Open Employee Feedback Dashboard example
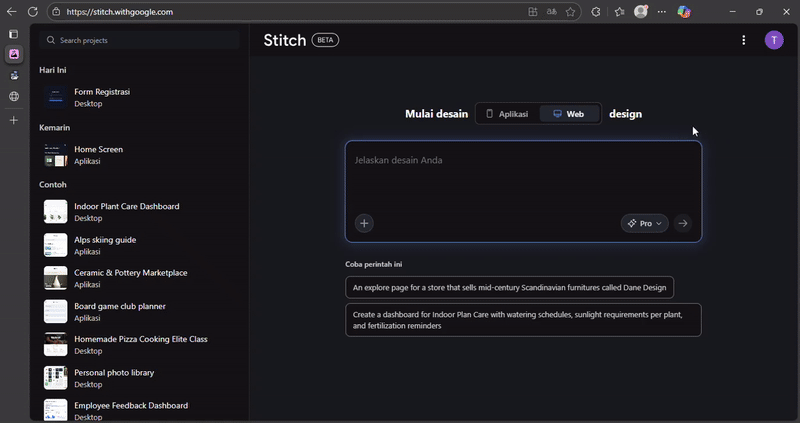This screenshot has height=423, width=800. tap(139, 411)
